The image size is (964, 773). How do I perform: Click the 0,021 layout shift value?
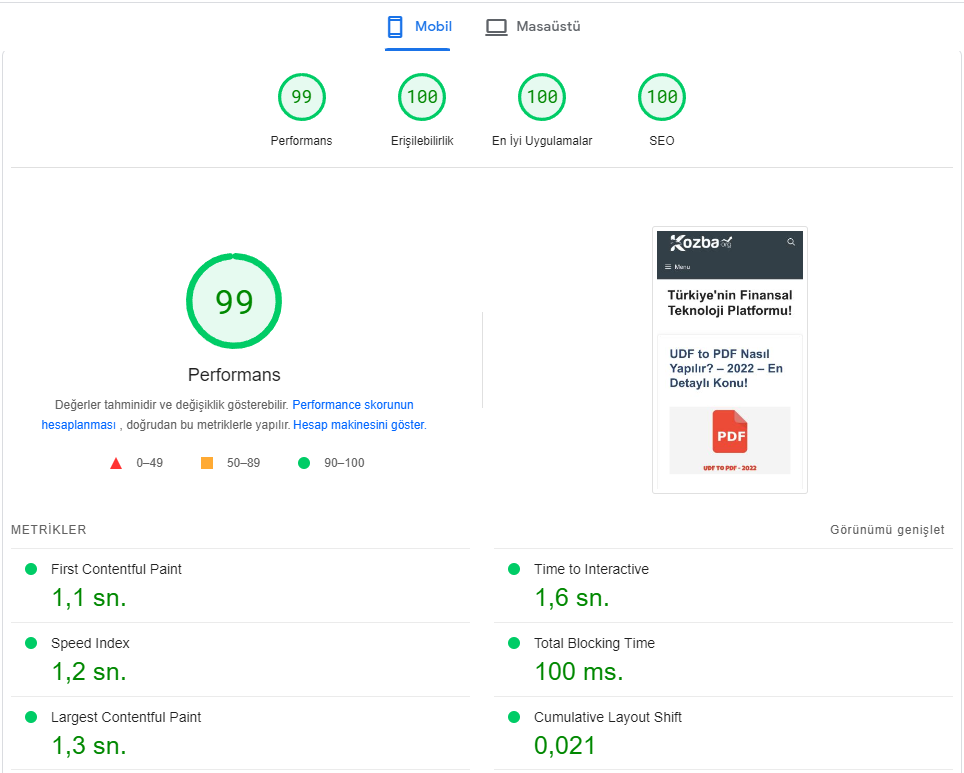click(565, 745)
